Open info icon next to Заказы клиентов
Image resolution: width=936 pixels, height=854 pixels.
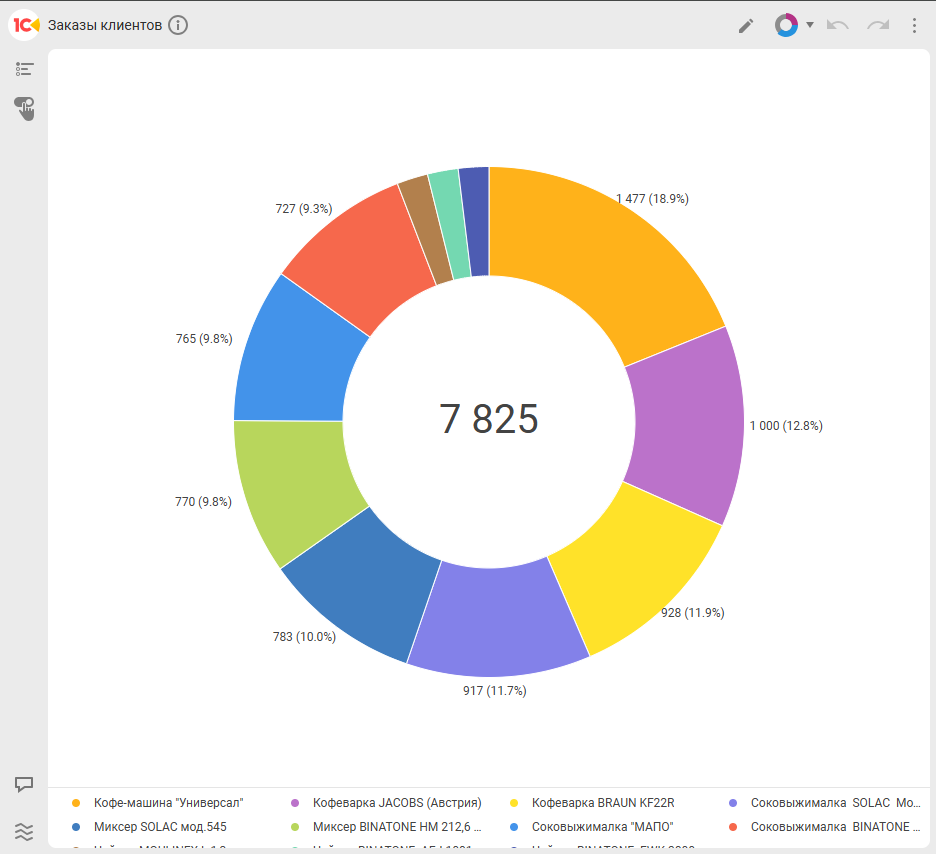[x=178, y=25]
